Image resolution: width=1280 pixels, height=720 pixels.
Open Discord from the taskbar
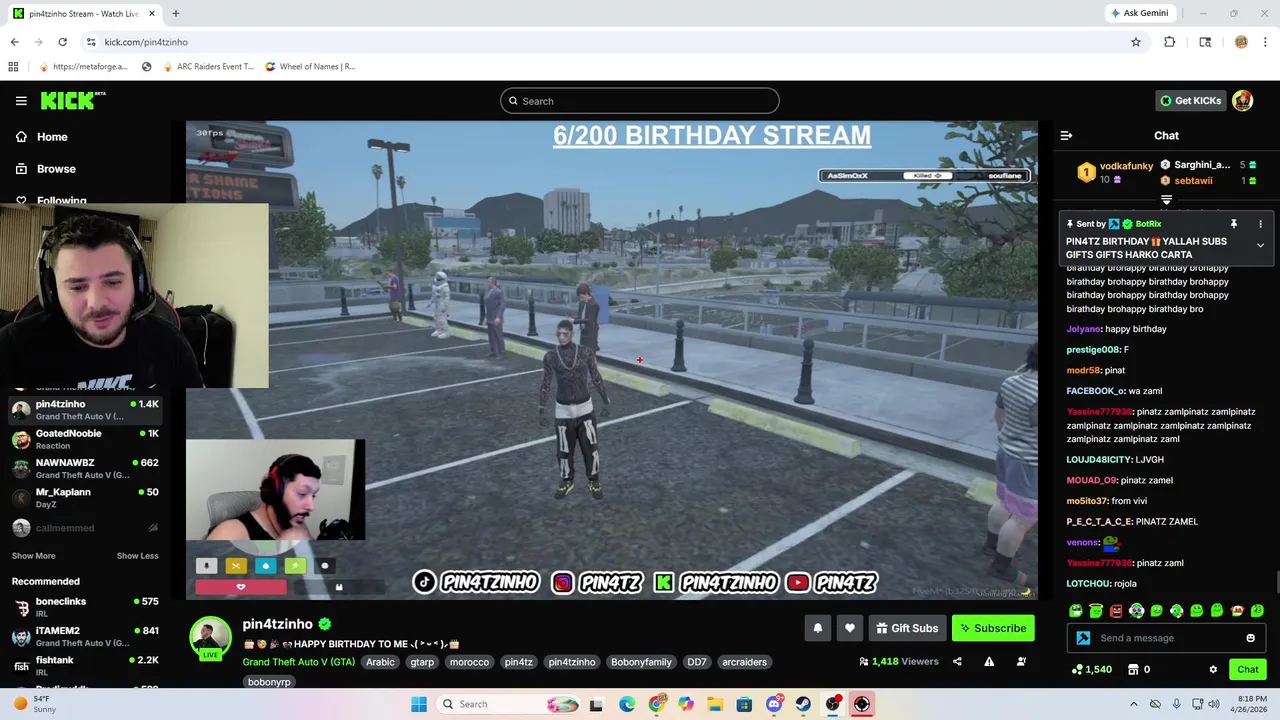(x=774, y=704)
